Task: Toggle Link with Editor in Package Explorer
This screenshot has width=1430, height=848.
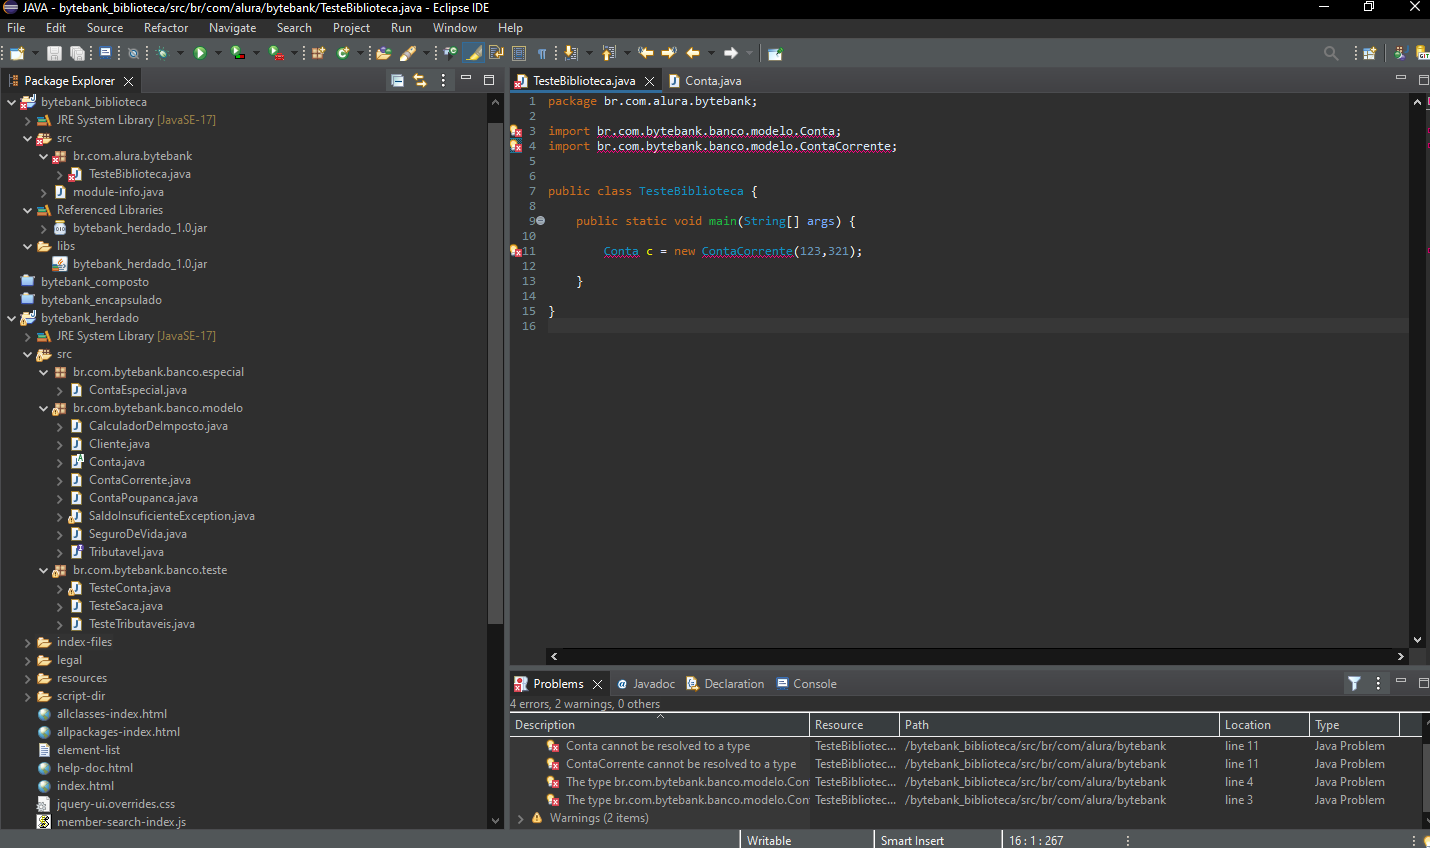Action: pos(420,80)
